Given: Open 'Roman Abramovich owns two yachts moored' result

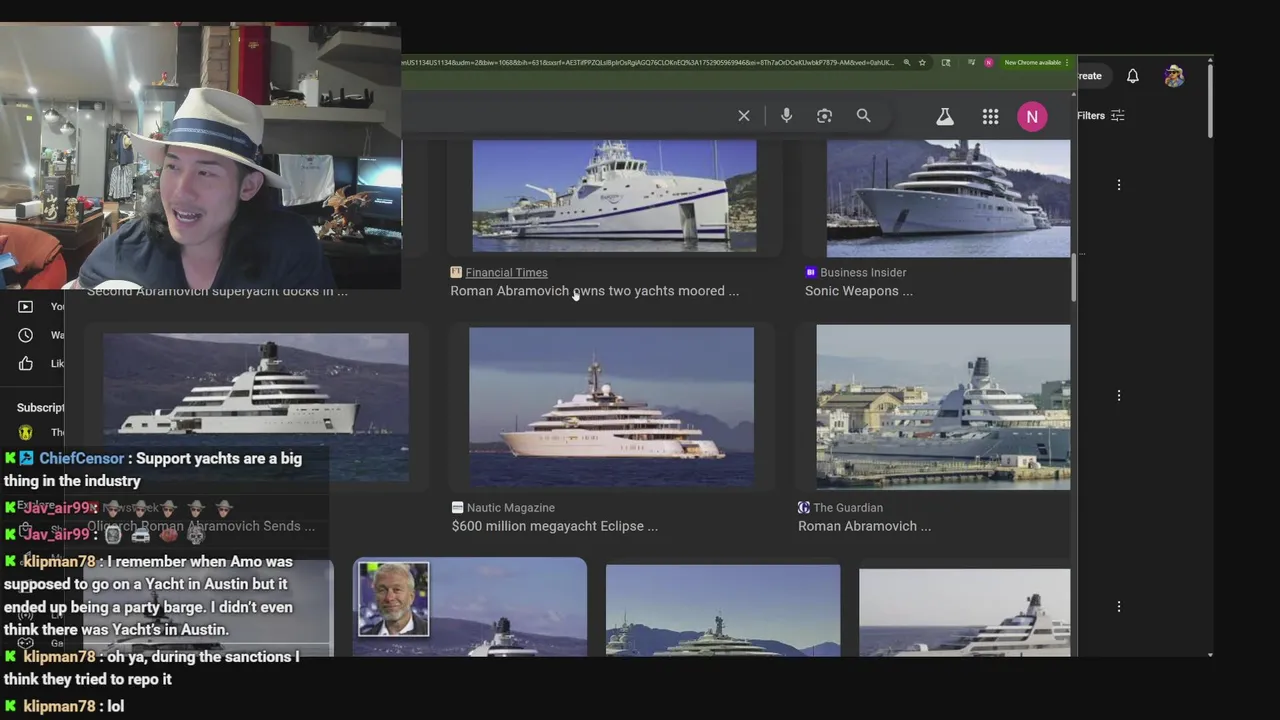Looking at the screenshot, I should click(595, 291).
